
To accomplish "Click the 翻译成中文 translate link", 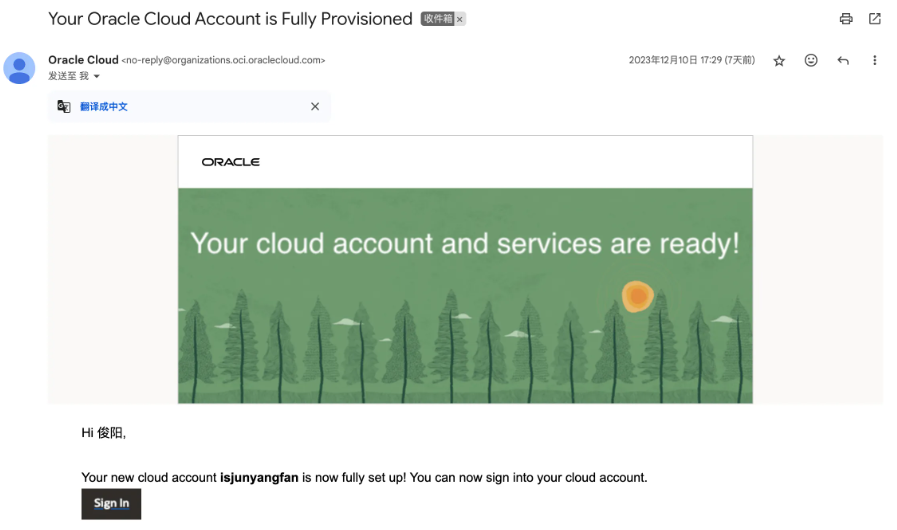I will pyautogui.click(x=104, y=107).
